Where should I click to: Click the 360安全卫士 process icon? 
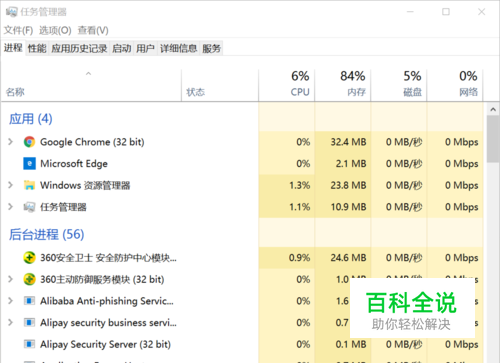(x=29, y=258)
